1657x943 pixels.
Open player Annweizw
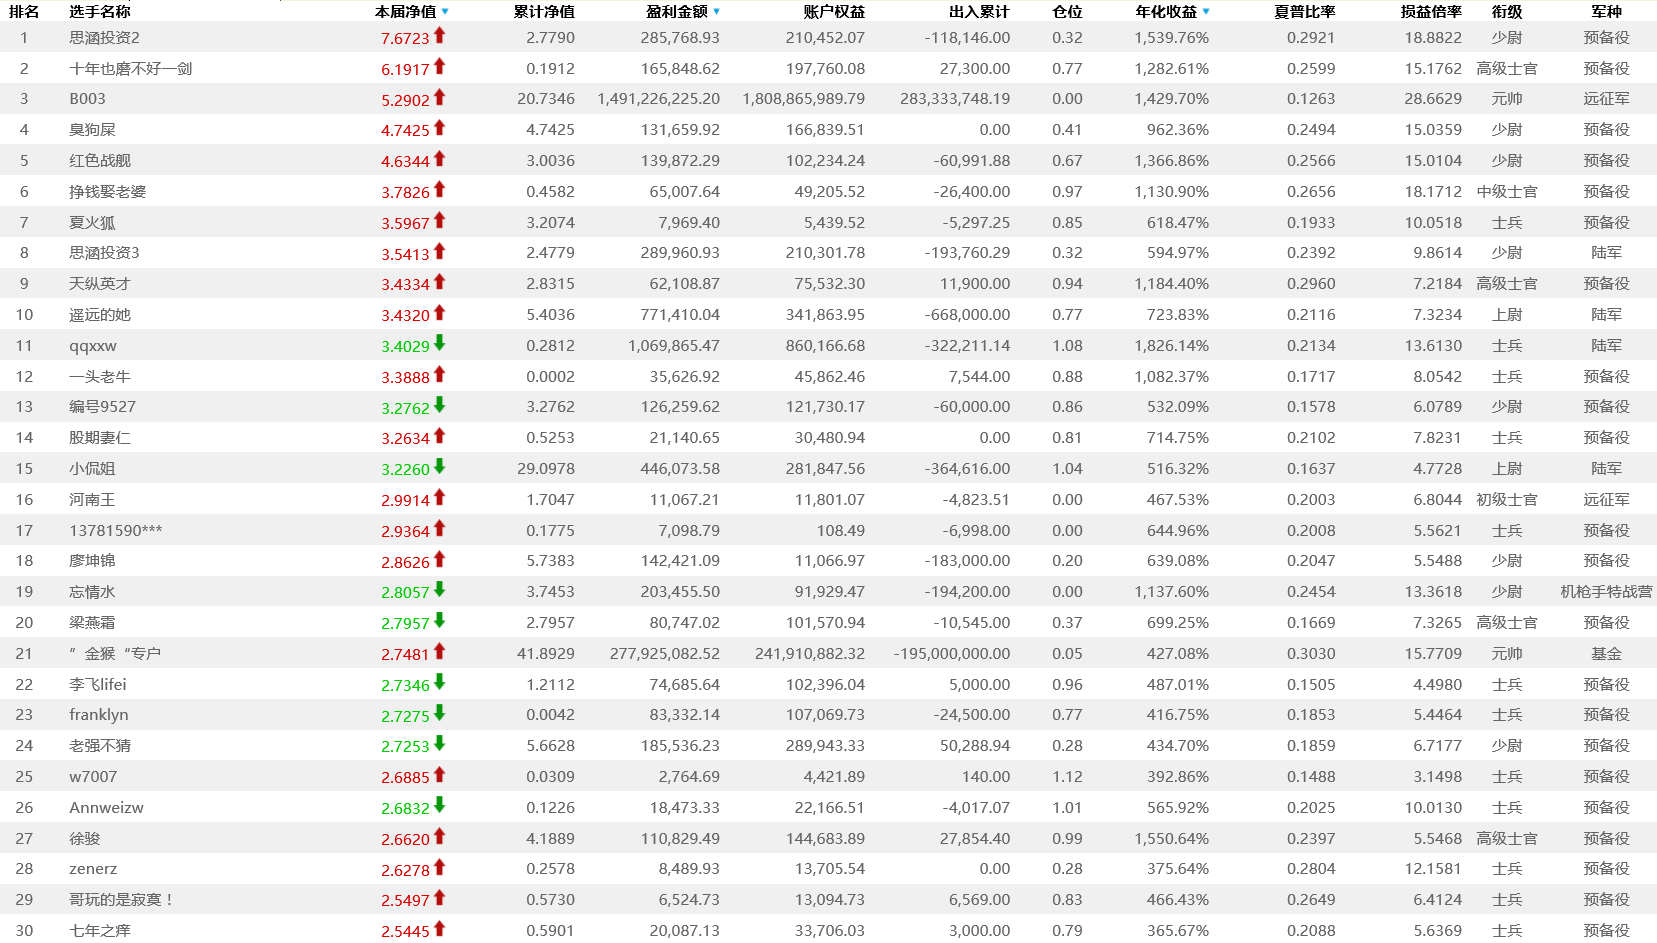pos(107,808)
